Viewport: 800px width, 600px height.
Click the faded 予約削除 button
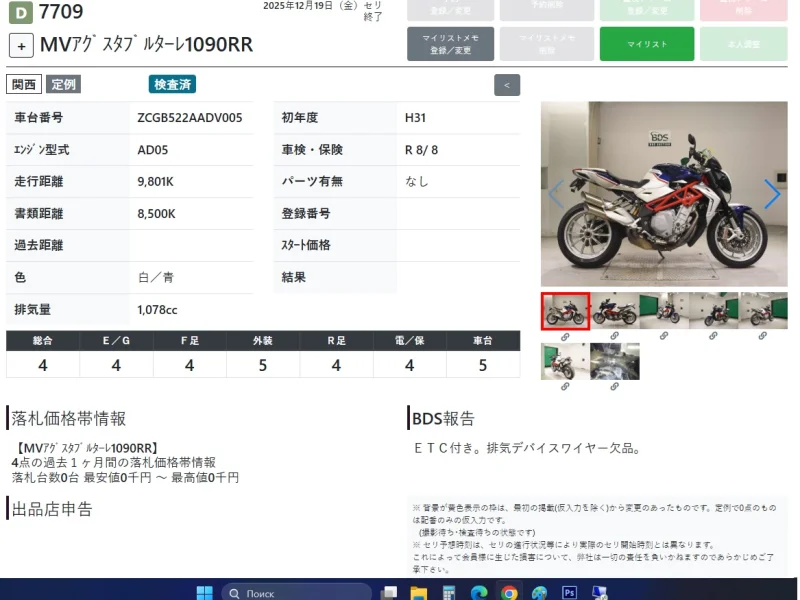547,8
